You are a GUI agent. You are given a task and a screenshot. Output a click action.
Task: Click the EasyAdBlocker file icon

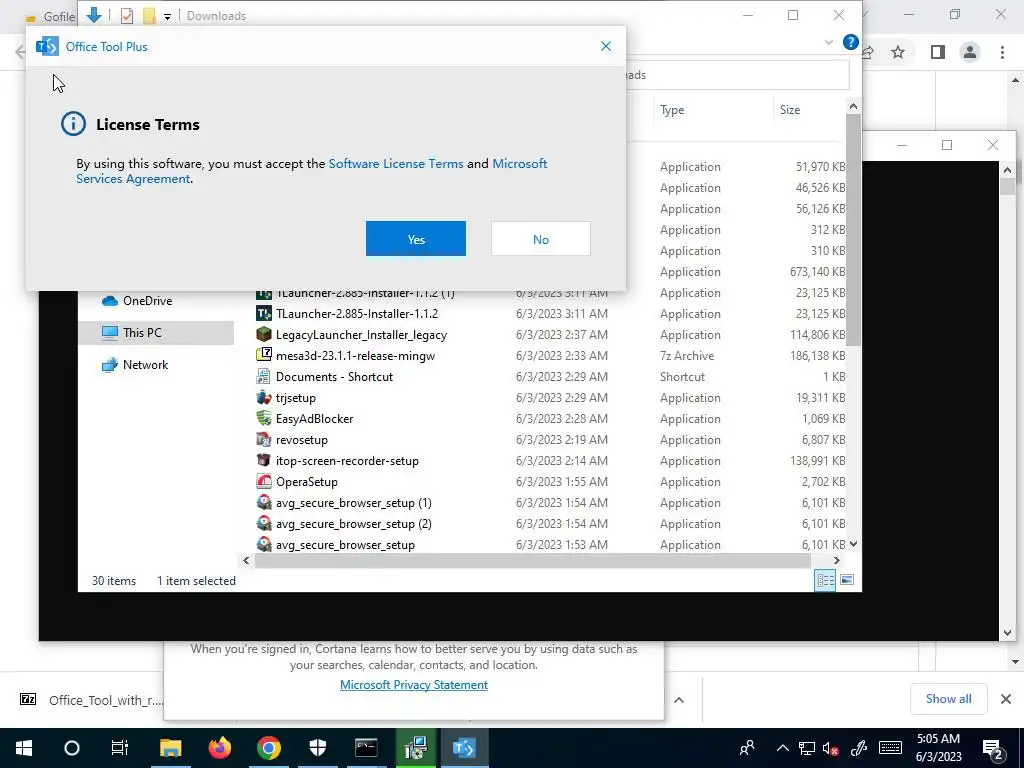pos(264,418)
